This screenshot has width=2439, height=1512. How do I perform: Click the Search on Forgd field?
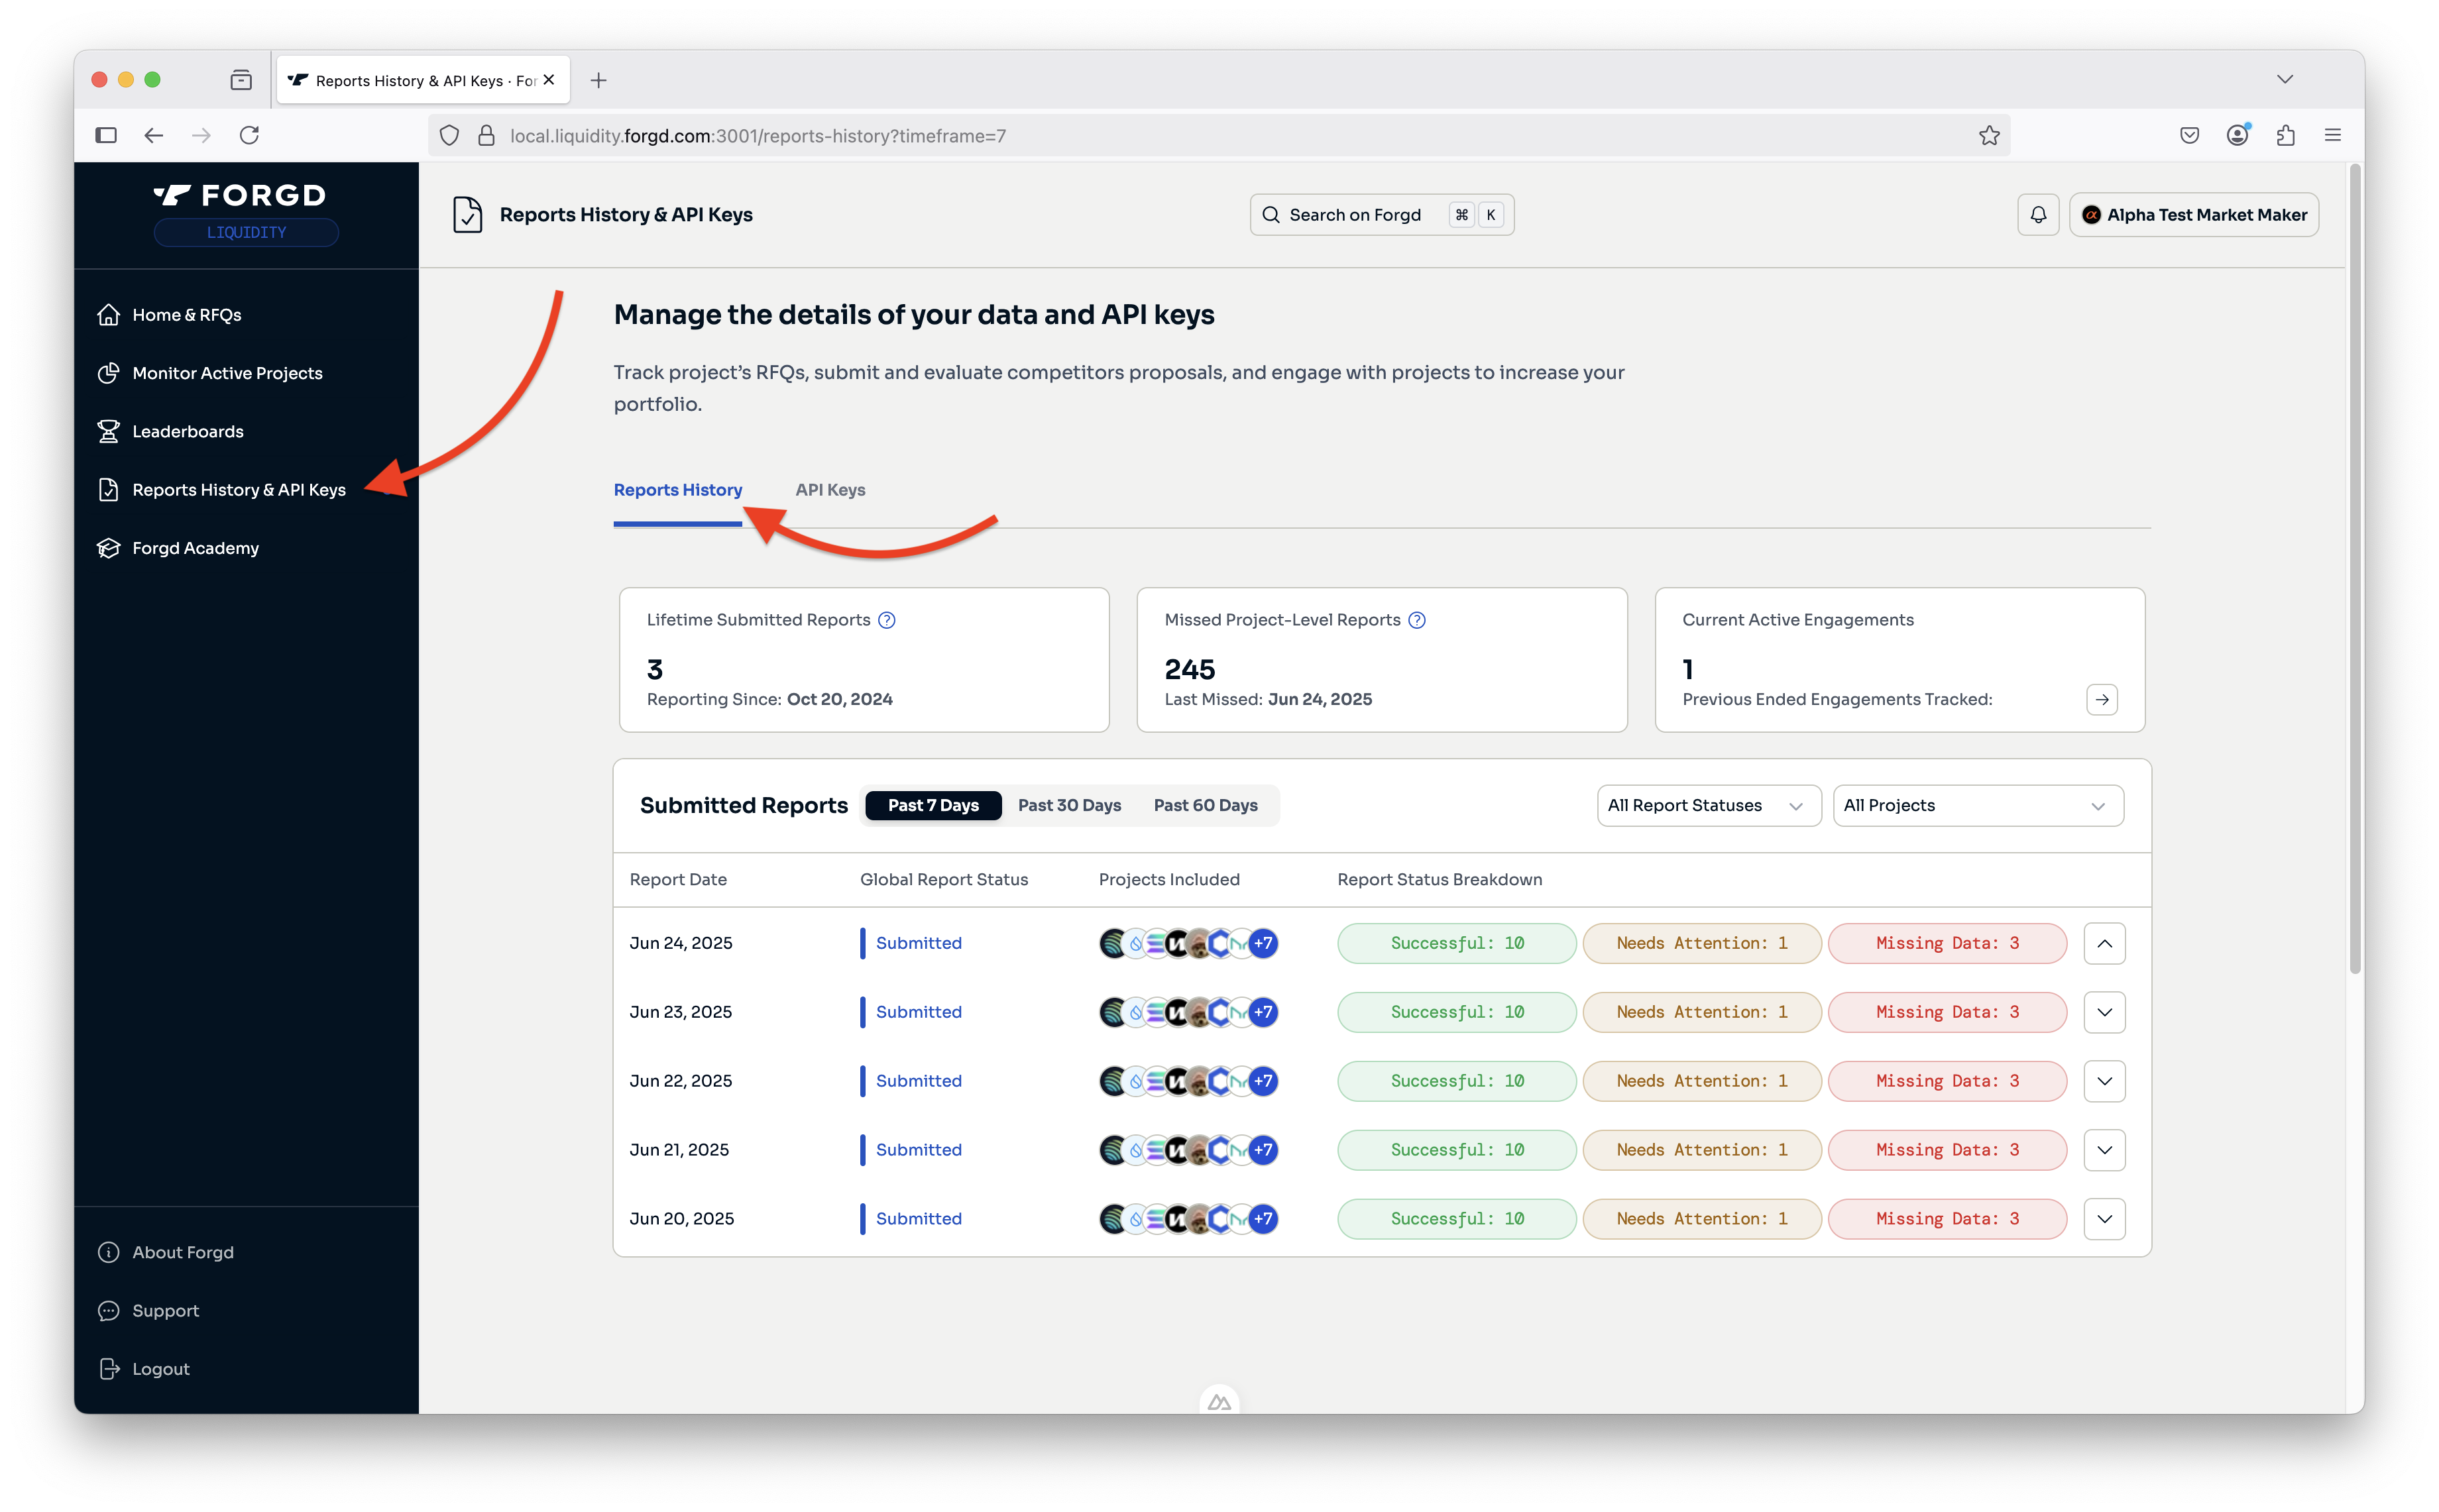[x=1380, y=215]
